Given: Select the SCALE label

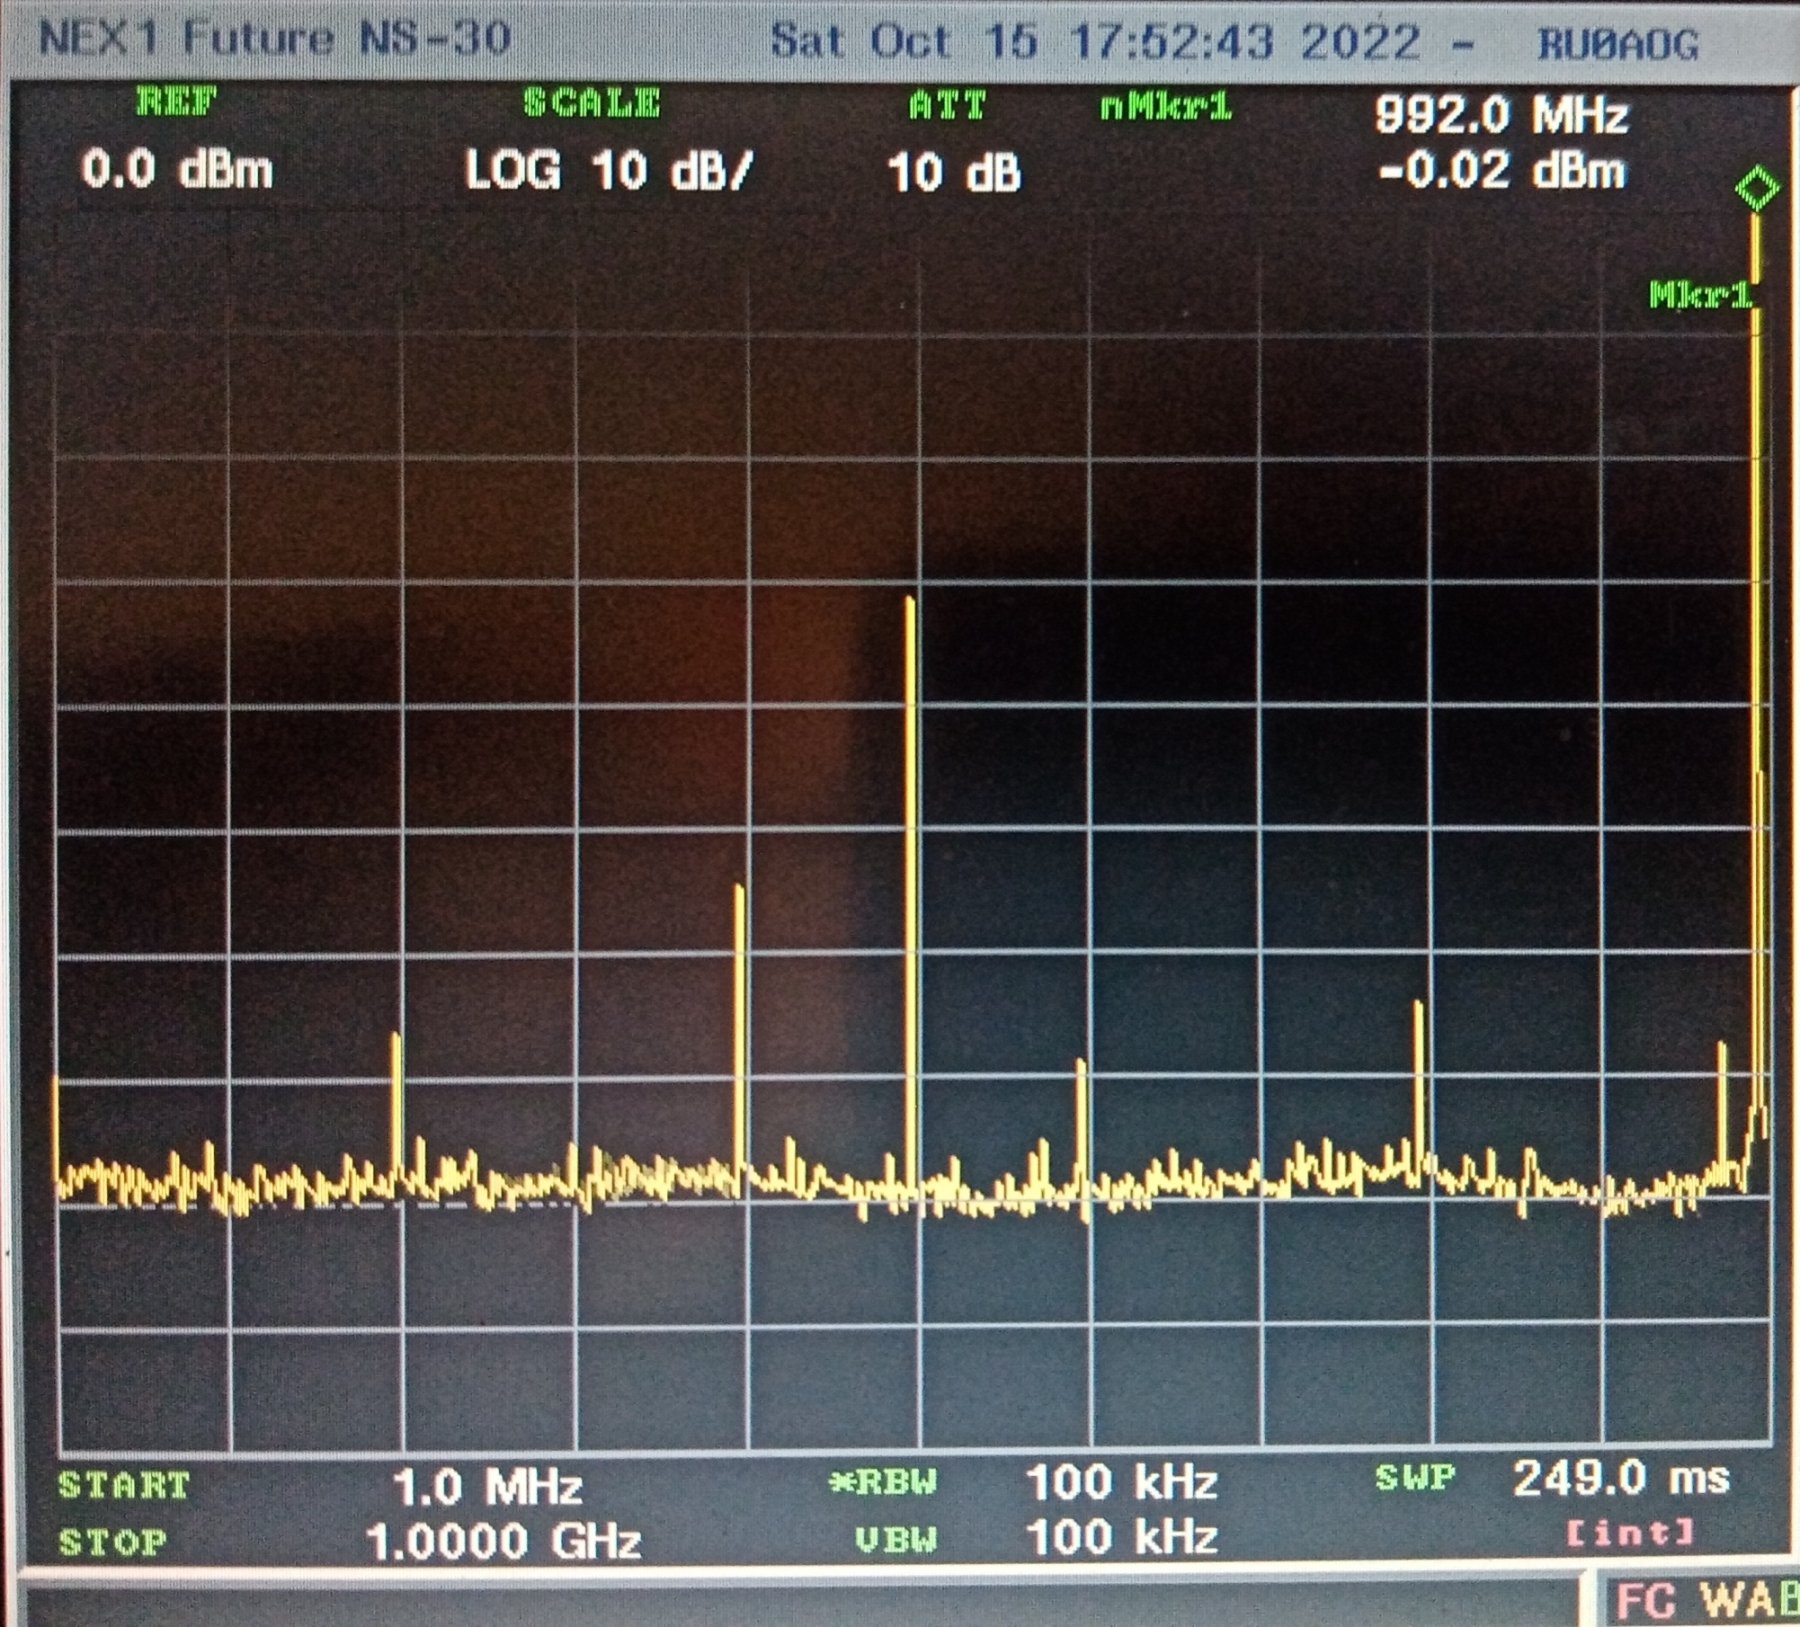Looking at the screenshot, I should [x=592, y=104].
